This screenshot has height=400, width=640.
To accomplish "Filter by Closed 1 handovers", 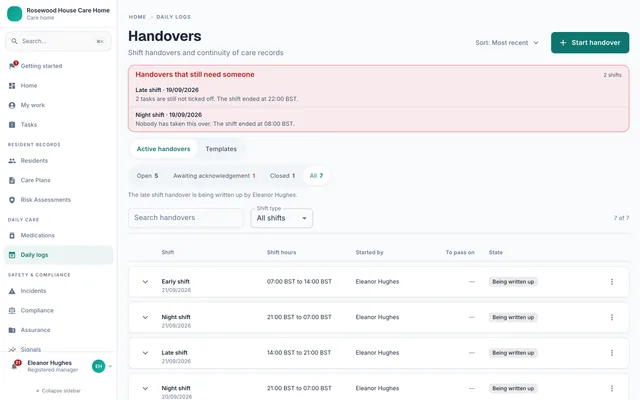I will point(282,176).
